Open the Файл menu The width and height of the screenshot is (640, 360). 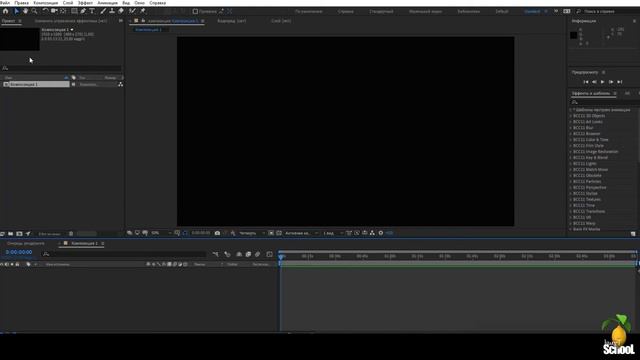click(x=5, y=3)
